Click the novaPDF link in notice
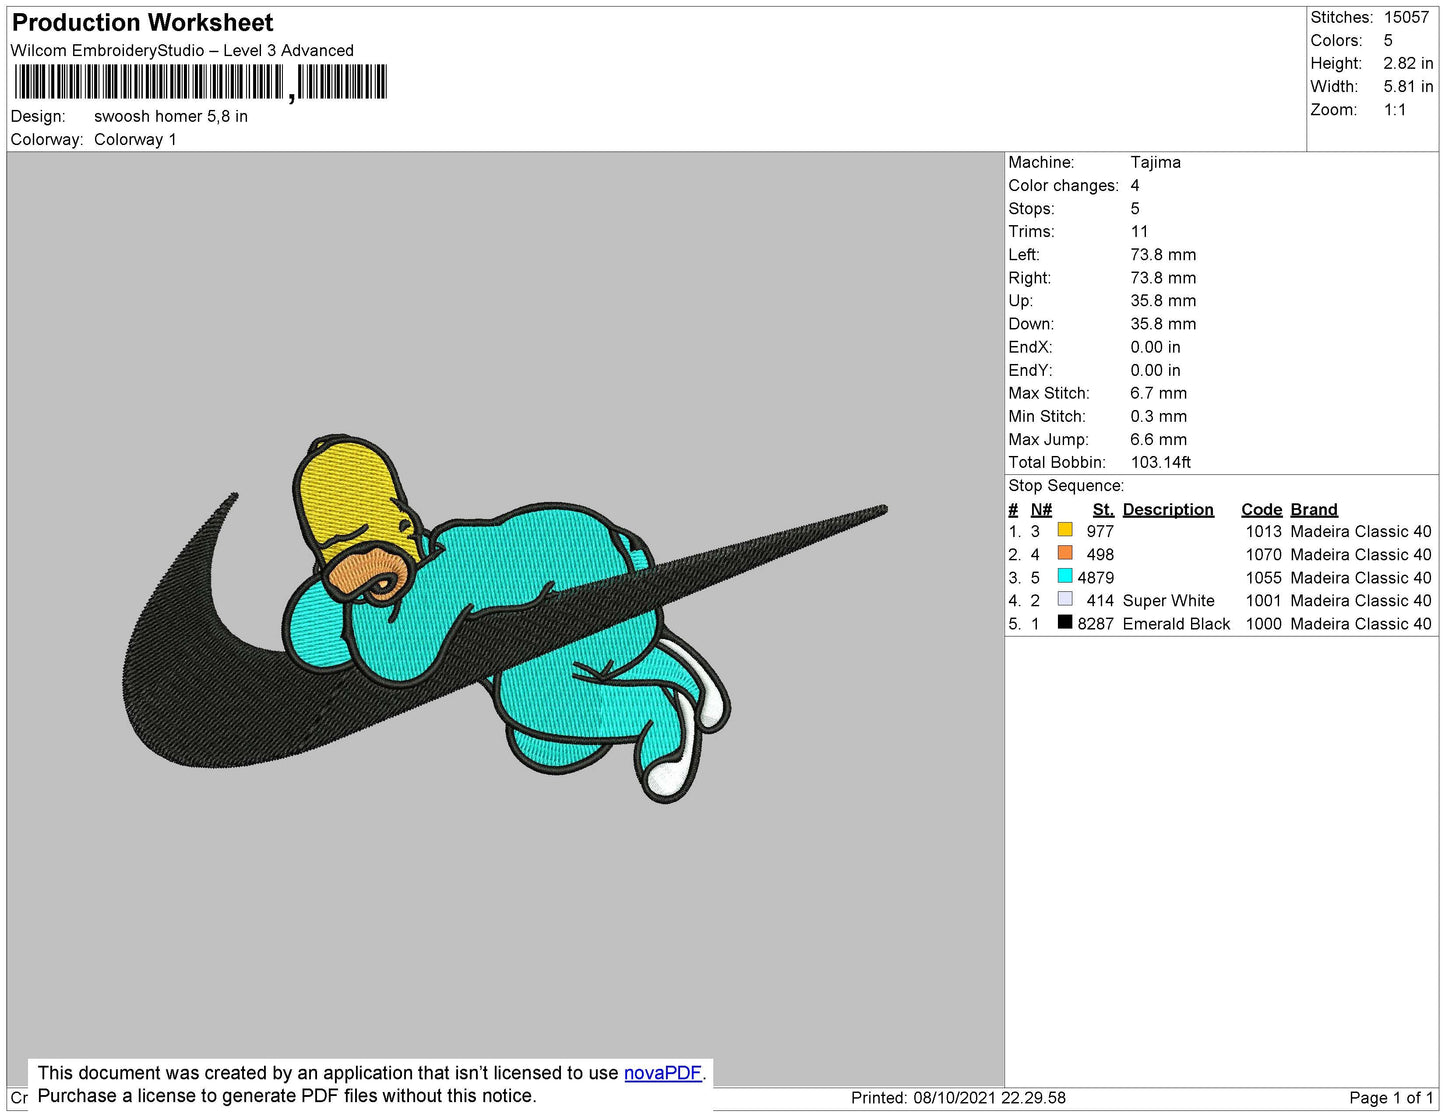 click(663, 1073)
